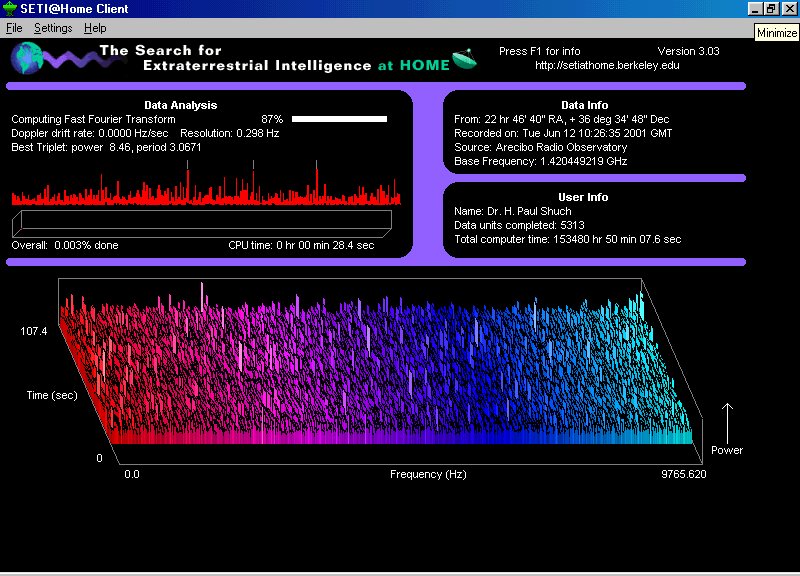
Task: Click 'Recorded on: Tue Jun 12' line
Action: point(563,133)
